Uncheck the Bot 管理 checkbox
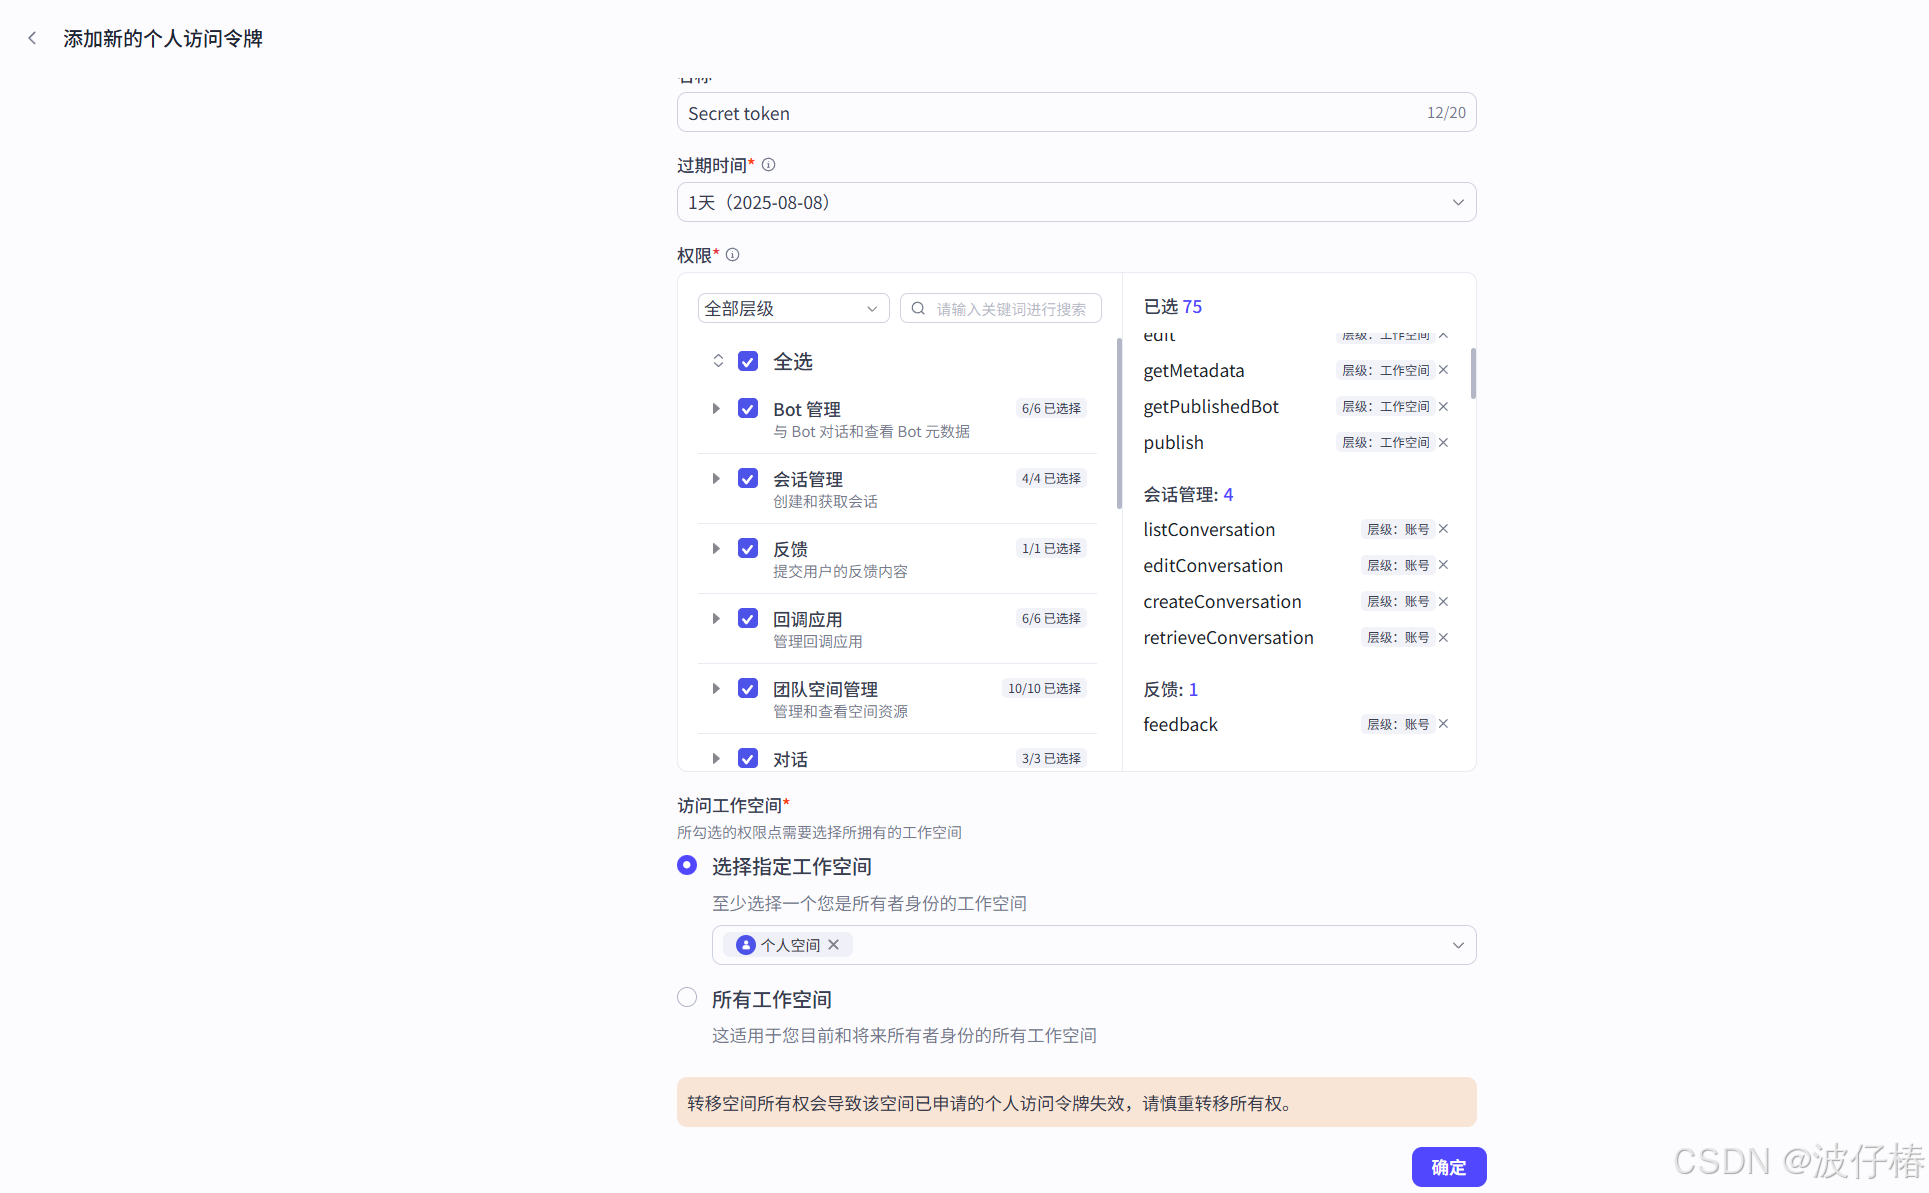1929x1193 pixels. click(x=747, y=408)
